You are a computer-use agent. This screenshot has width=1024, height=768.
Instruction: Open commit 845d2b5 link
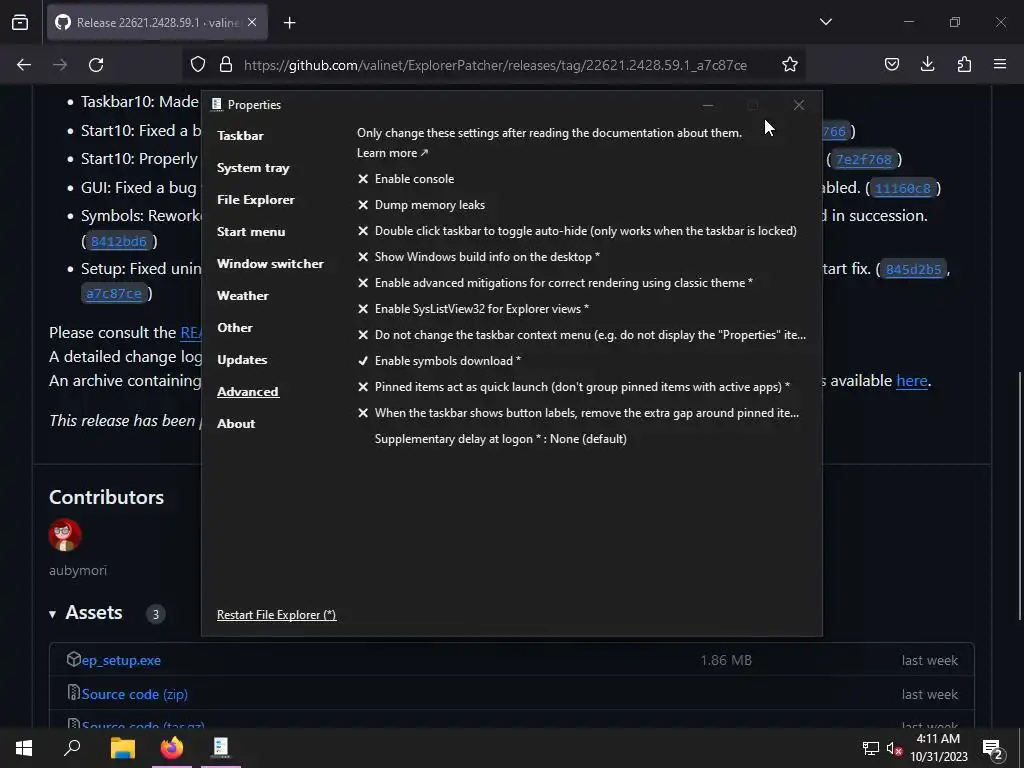pyautogui.click(x=913, y=269)
